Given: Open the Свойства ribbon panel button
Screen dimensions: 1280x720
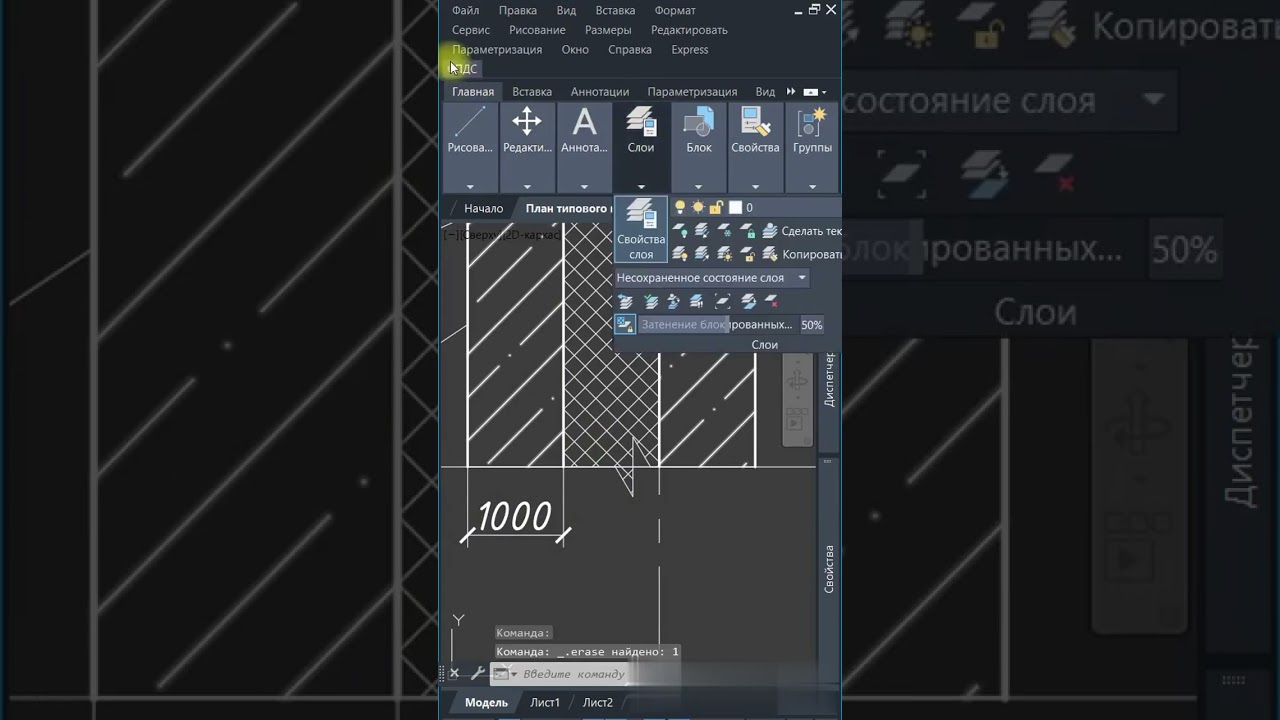Looking at the screenshot, I should (x=755, y=147).
